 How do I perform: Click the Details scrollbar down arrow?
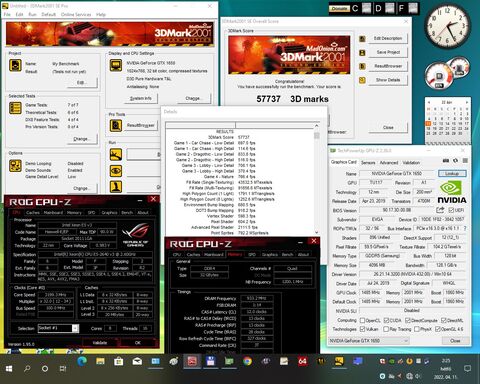coord(316,232)
